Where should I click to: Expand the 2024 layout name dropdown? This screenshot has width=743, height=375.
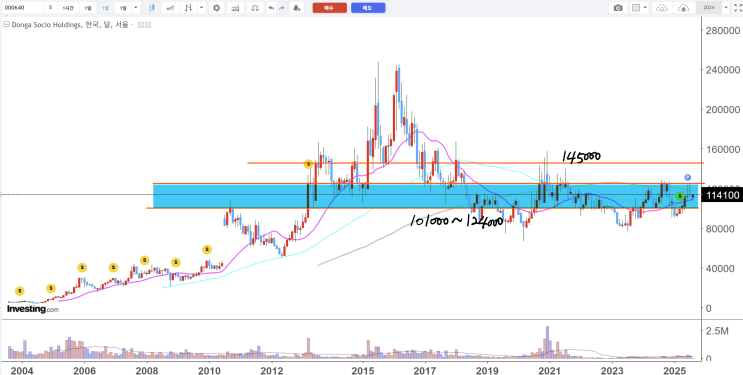click(726, 8)
